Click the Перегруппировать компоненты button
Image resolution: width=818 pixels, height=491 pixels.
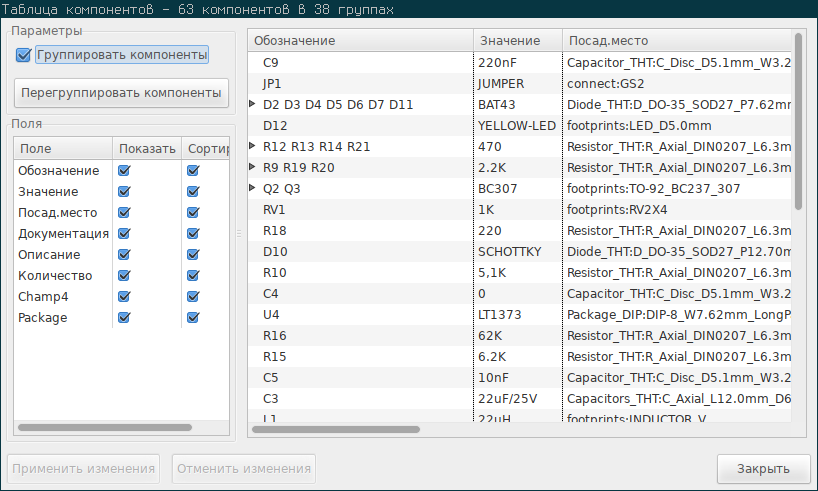click(x=121, y=93)
